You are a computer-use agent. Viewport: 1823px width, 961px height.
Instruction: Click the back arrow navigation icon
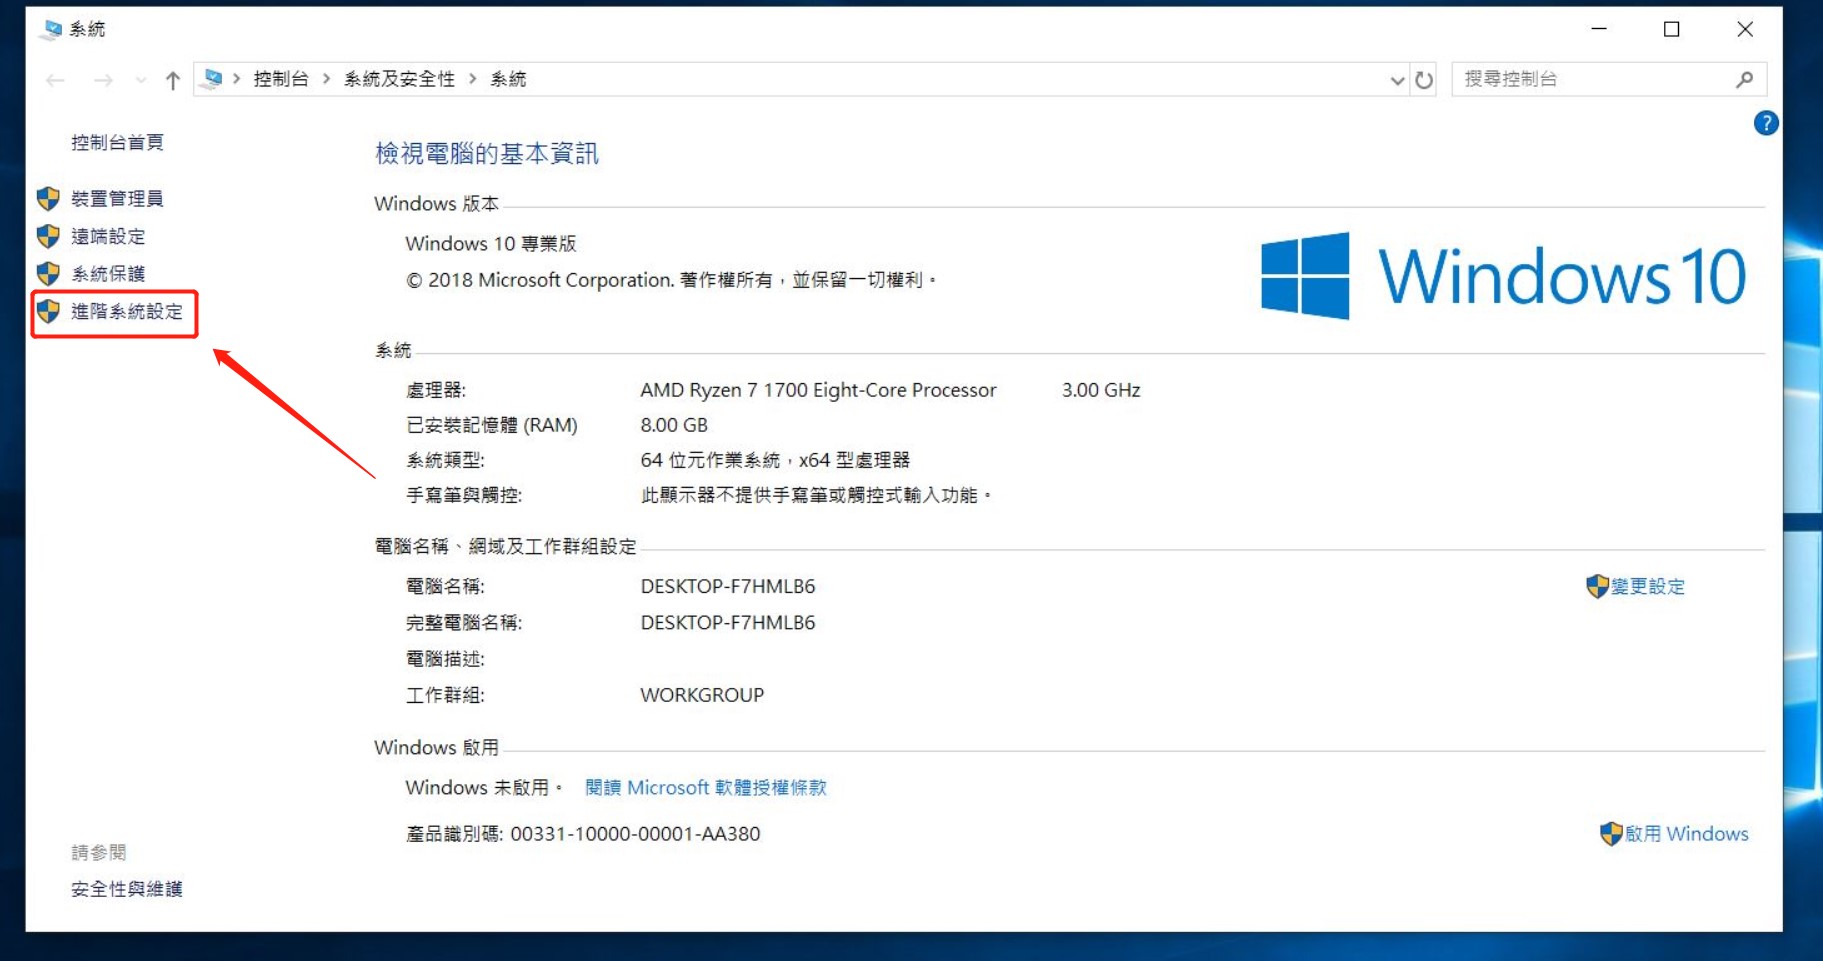pos(56,80)
